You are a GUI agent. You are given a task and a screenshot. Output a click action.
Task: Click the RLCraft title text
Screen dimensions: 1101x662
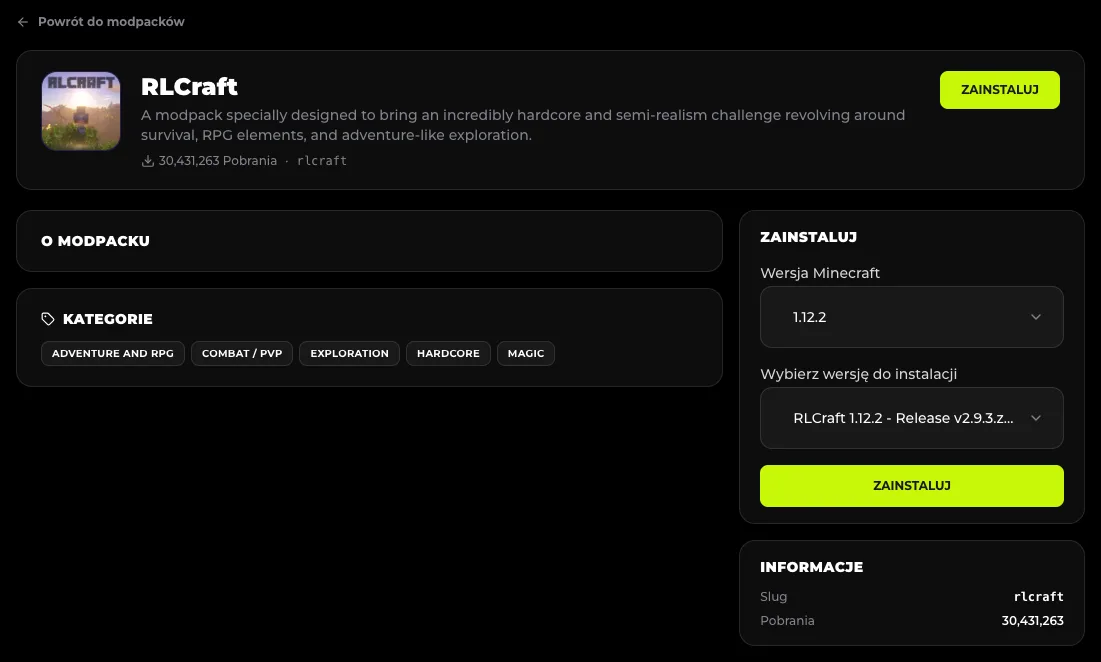[189, 86]
